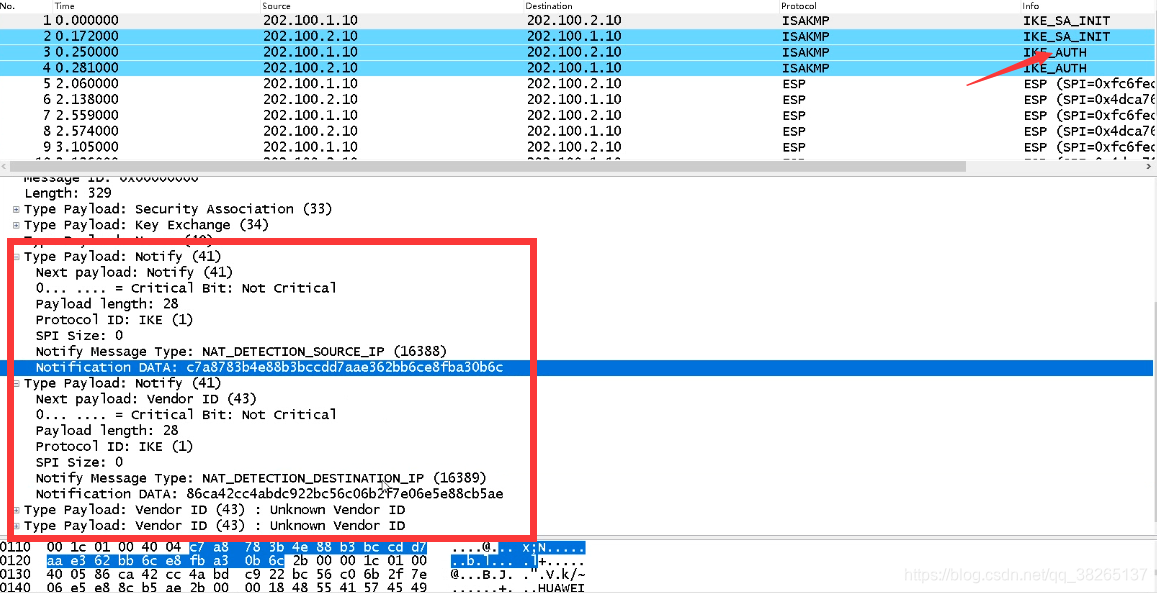Click hex row 0140 showing HUAWEI ASCII
This screenshot has width=1157, height=593.
[293, 588]
